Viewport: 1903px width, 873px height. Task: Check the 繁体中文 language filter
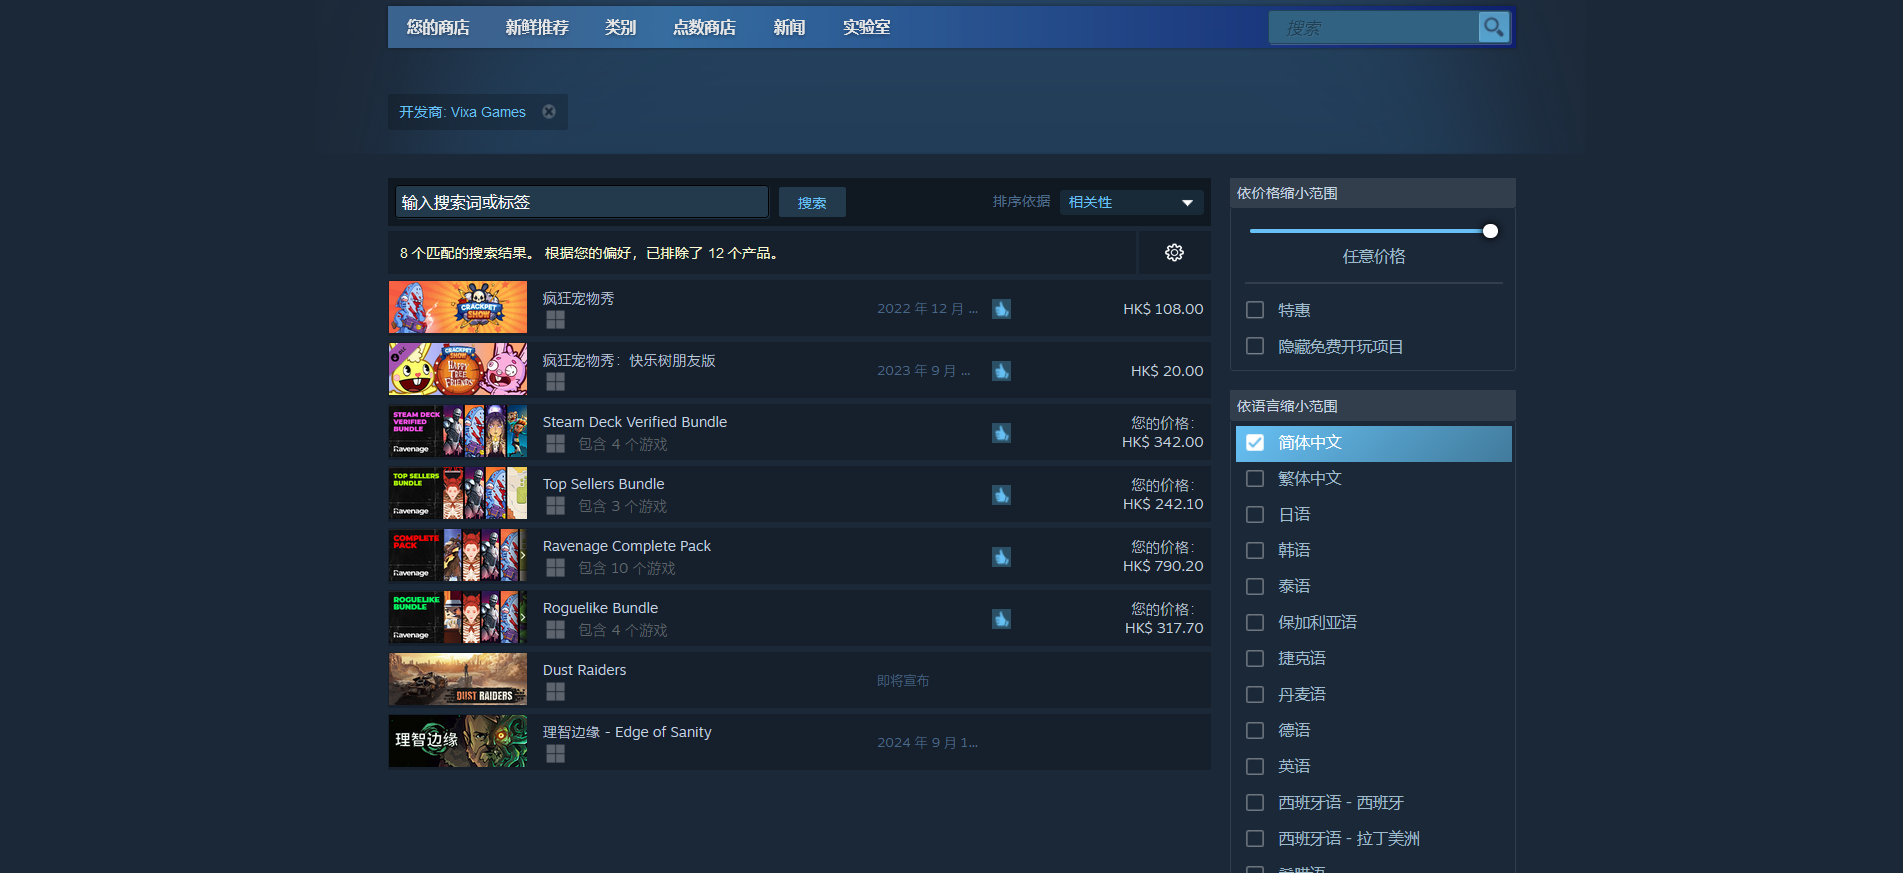click(1255, 478)
